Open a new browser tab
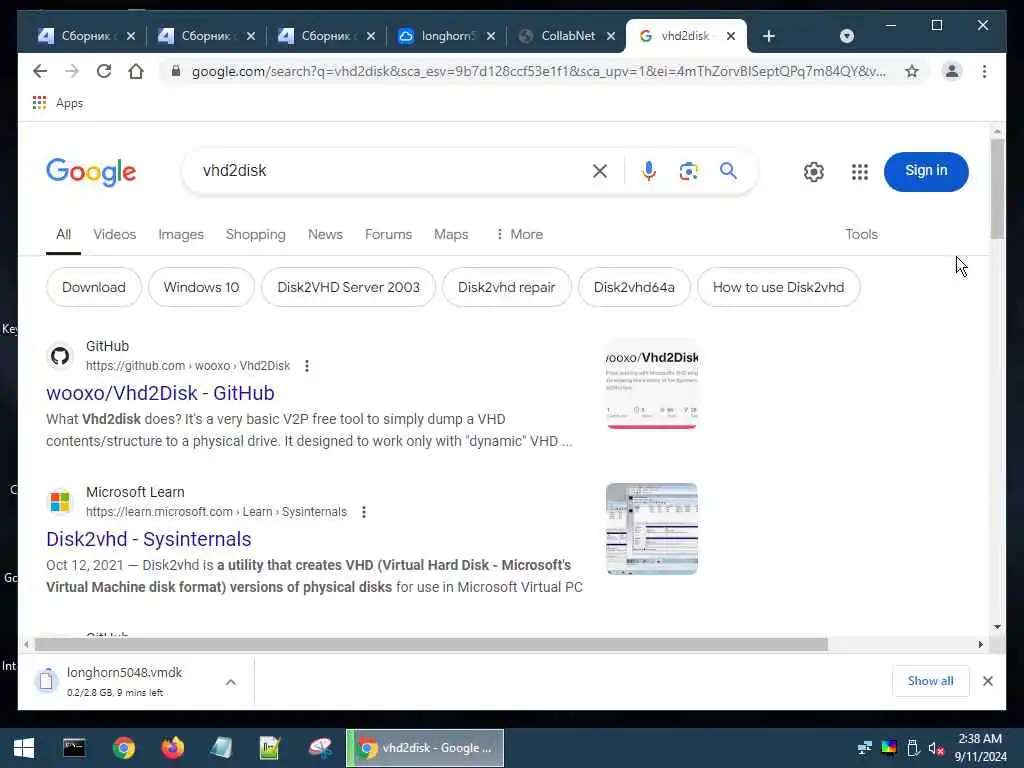This screenshot has height=768, width=1024. coord(769,36)
